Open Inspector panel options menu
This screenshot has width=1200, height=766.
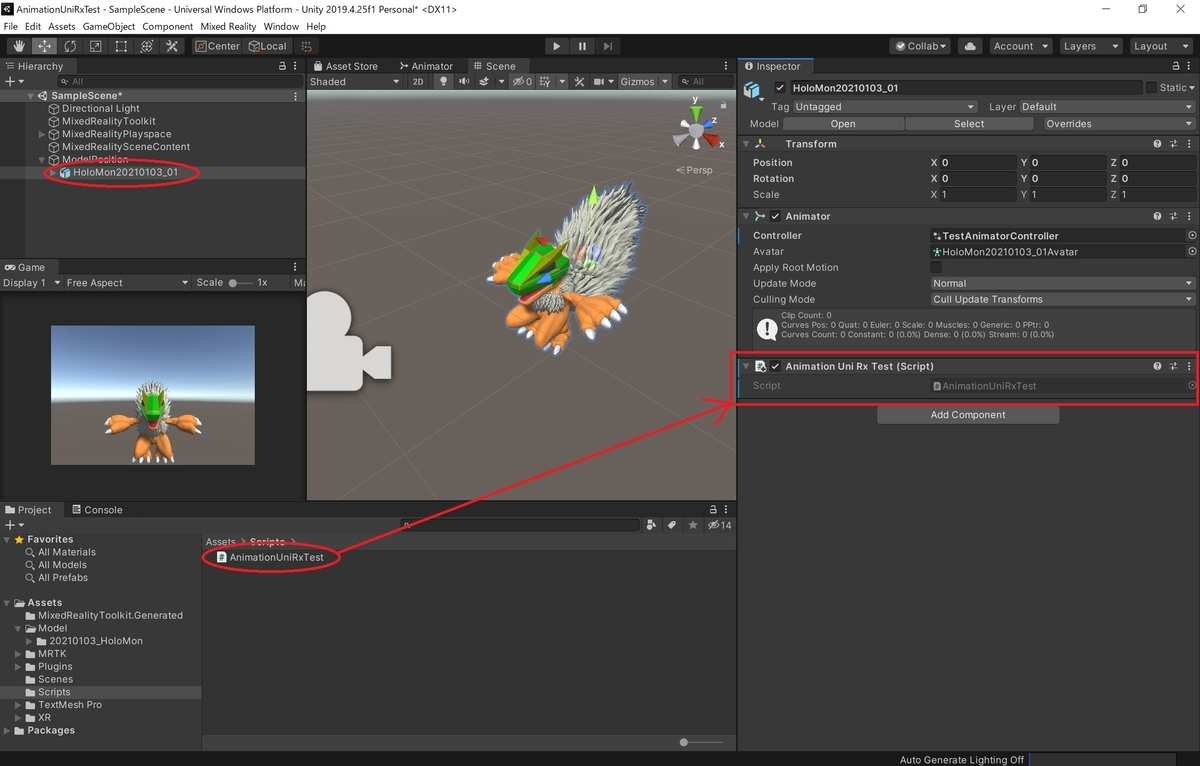[1189, 66]
